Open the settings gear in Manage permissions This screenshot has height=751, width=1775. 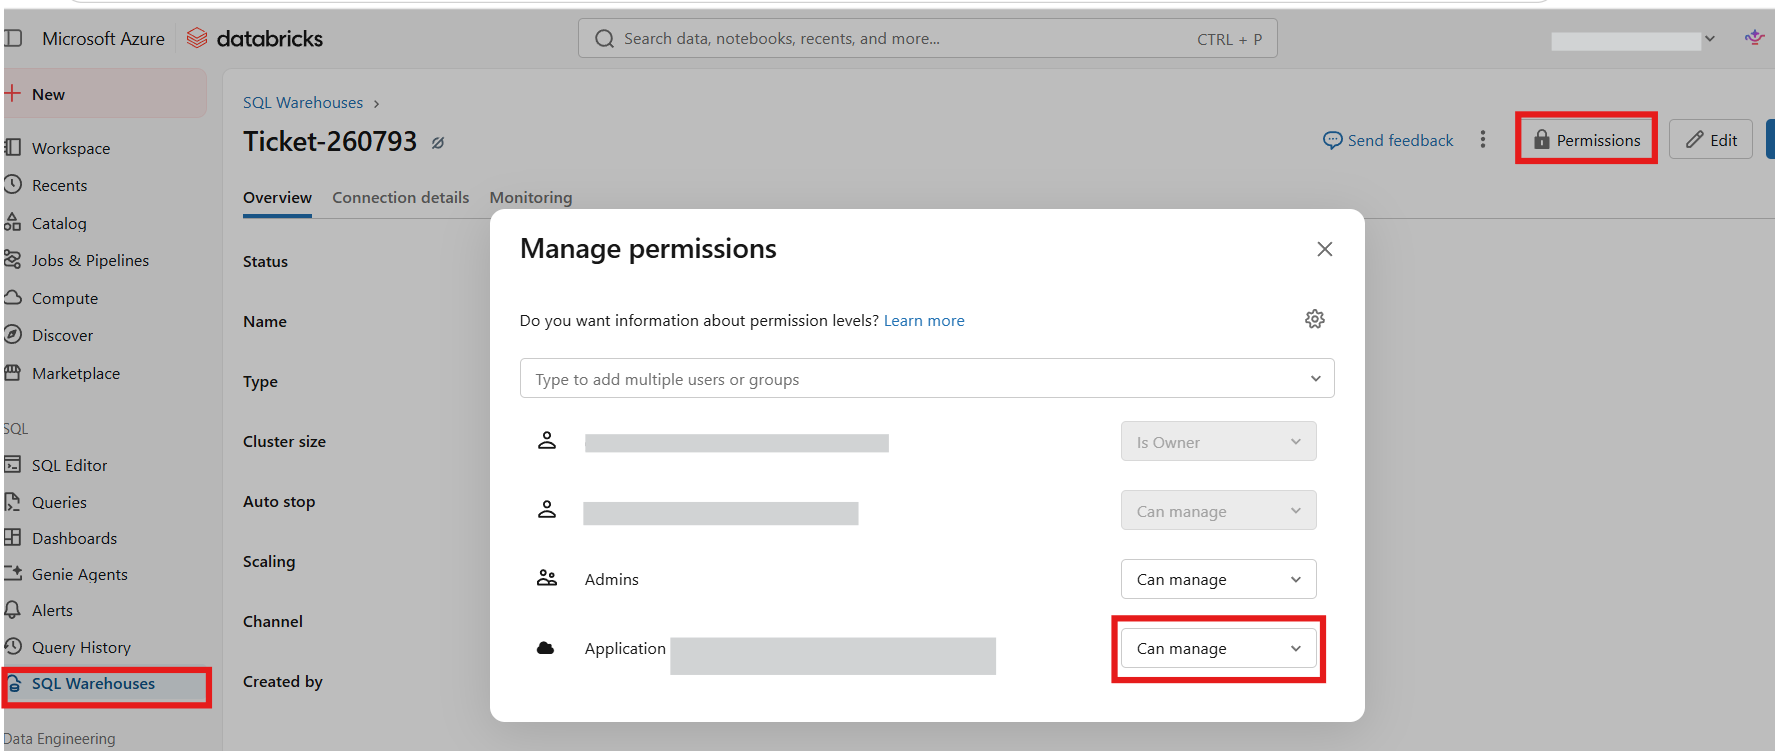point(1315,319)
